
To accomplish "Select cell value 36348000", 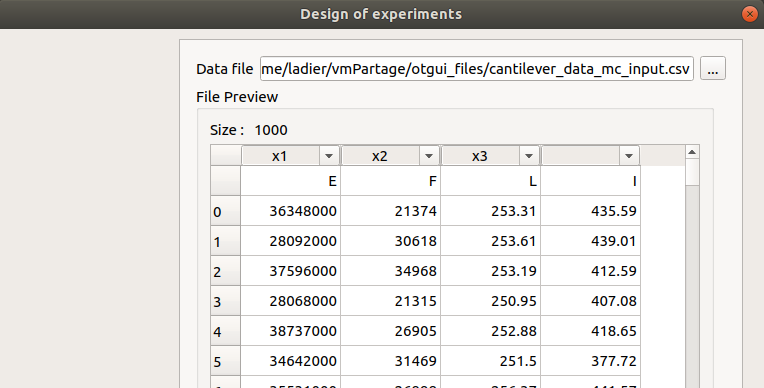I will click(x=291, y=211).
